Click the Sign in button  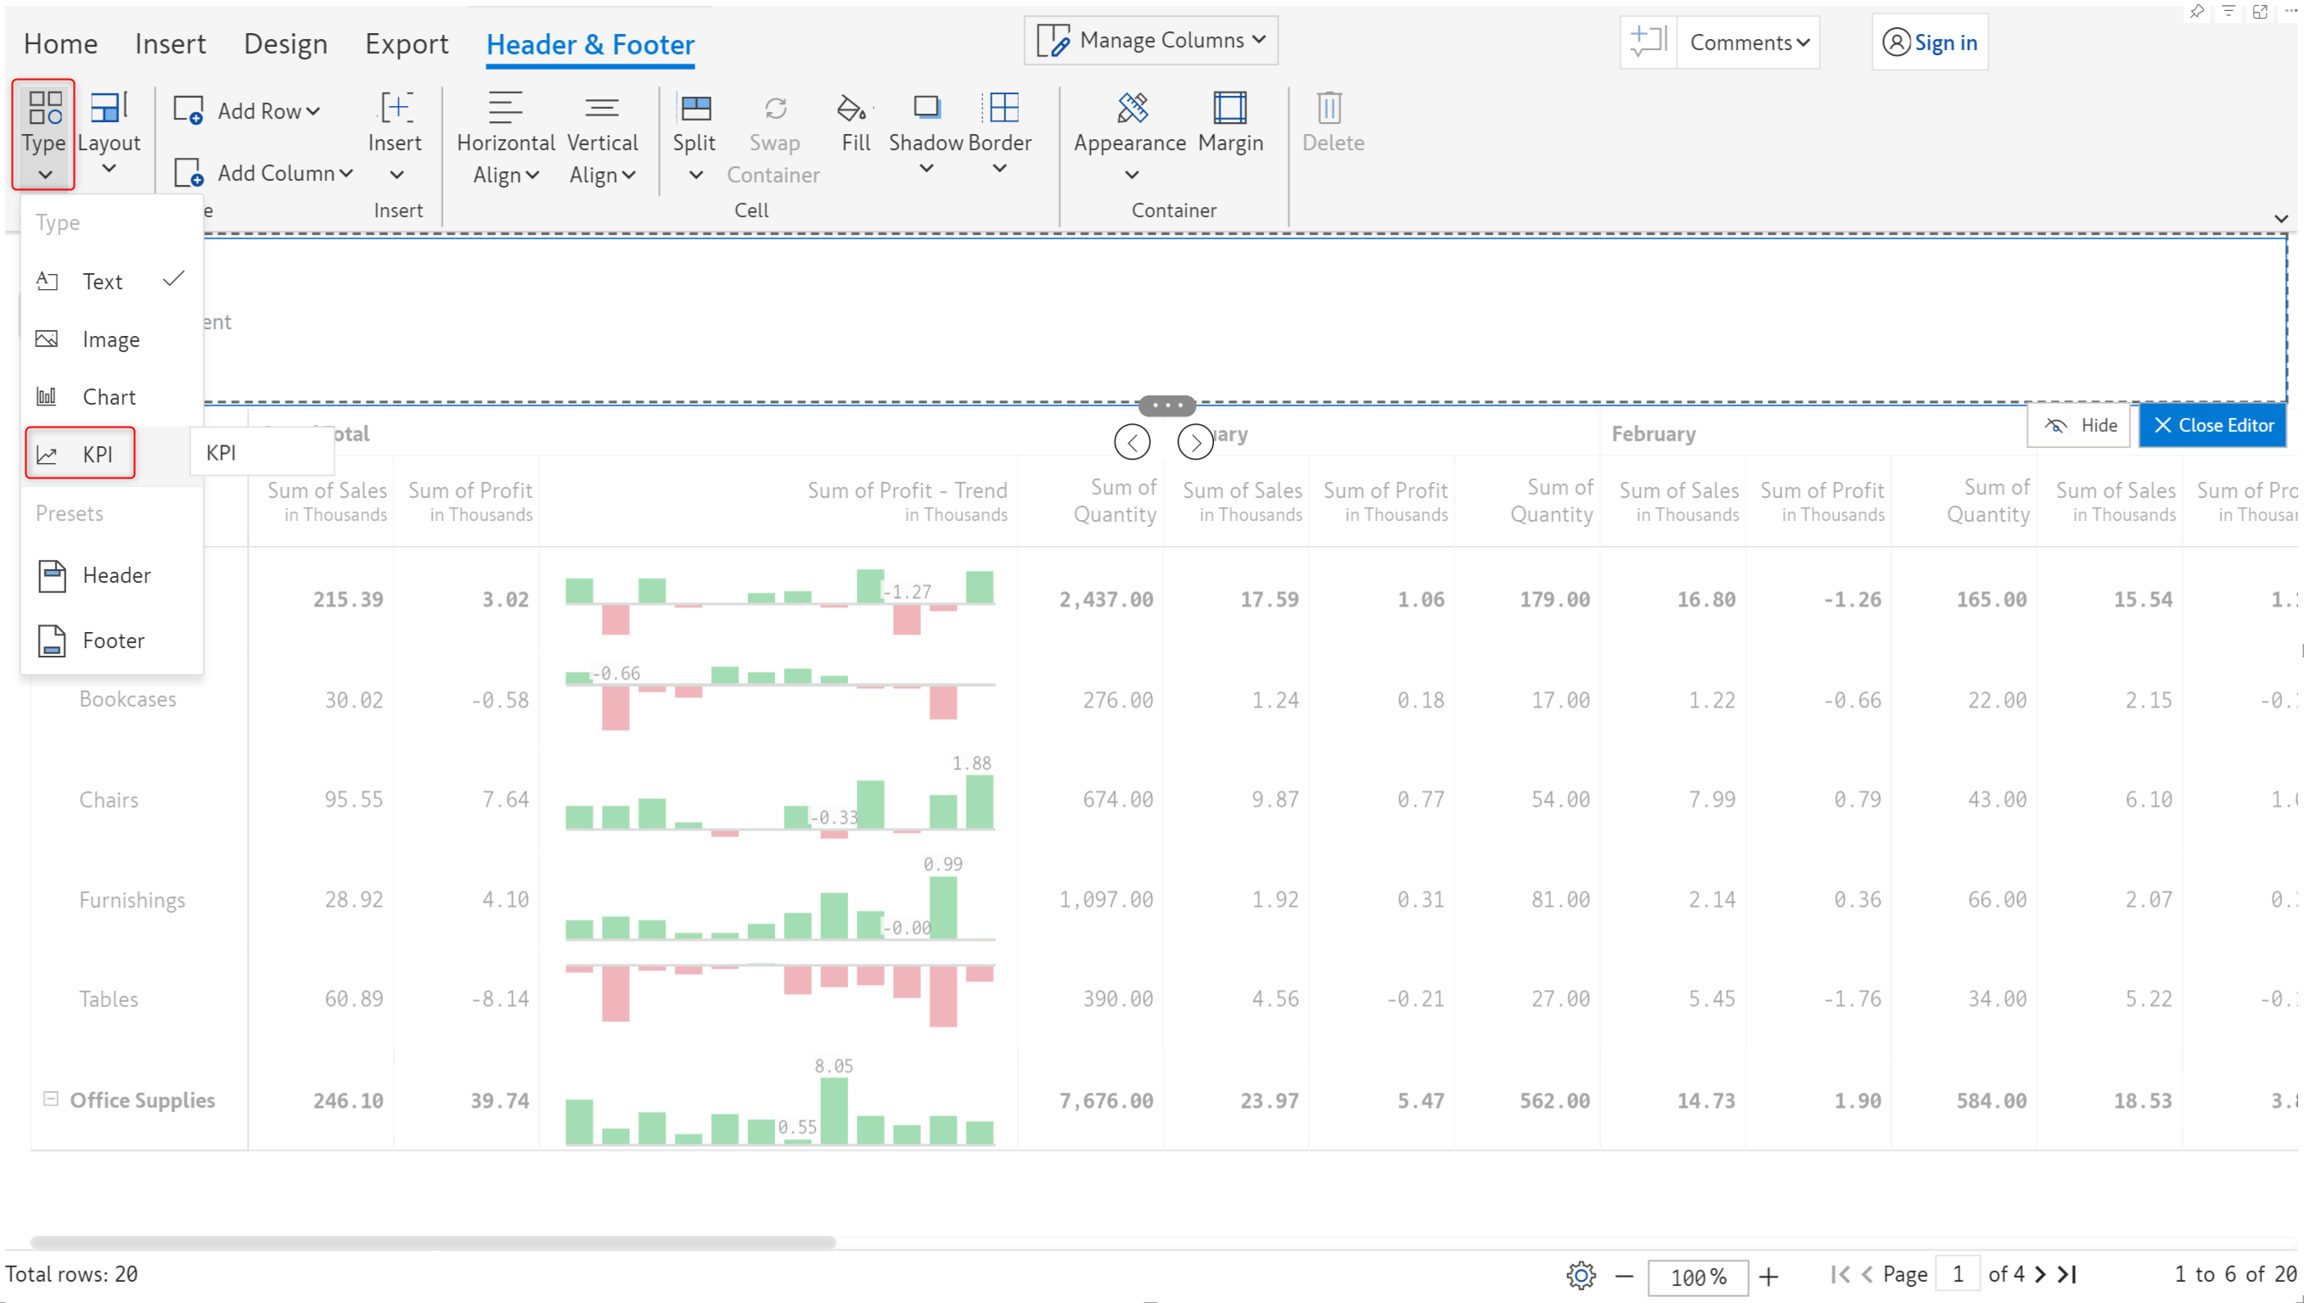(x=1929, y=42)
